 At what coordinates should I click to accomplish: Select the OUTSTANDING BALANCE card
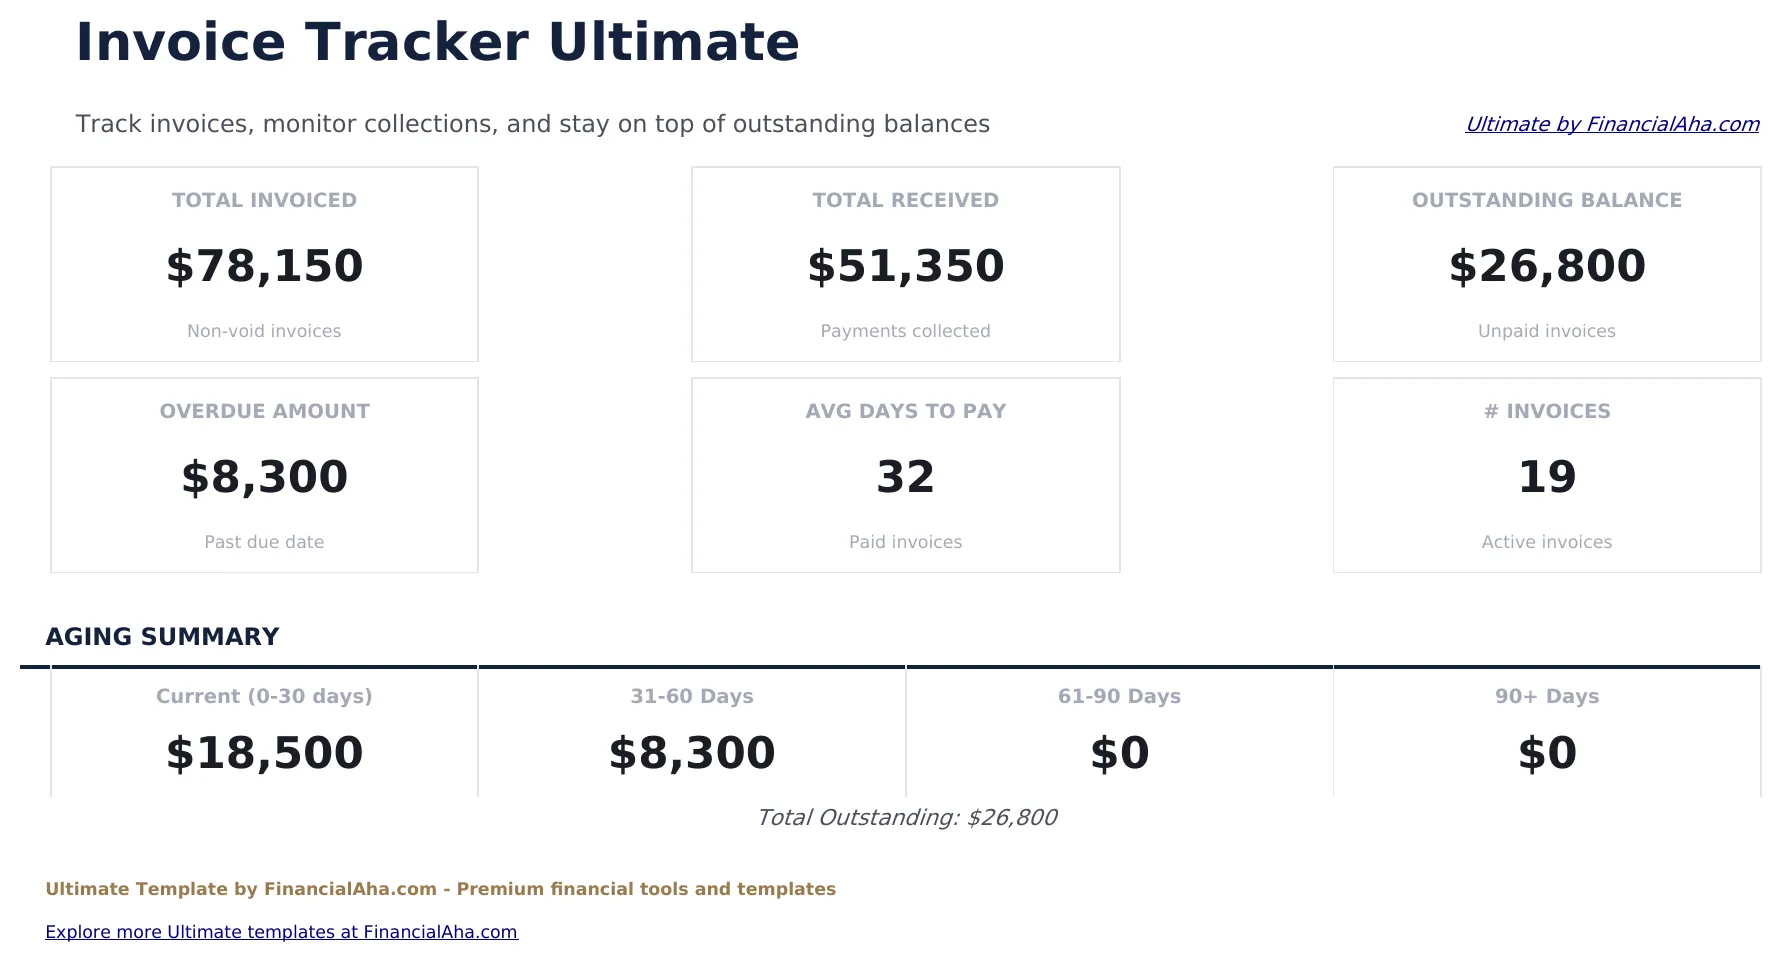(x=1546, y=264)
